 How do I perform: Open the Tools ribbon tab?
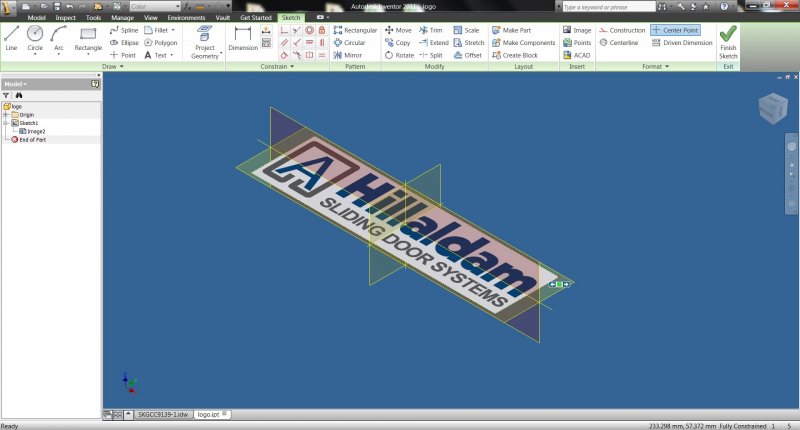pos(93,18)
